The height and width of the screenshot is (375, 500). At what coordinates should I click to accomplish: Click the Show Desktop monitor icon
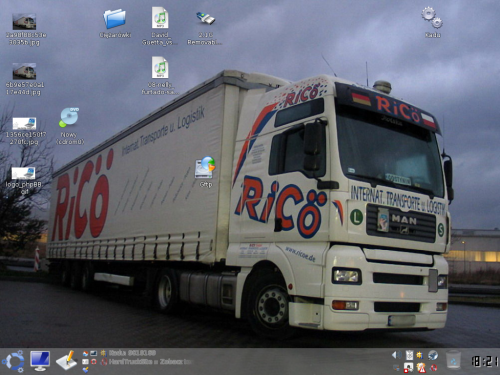point(40,361)
